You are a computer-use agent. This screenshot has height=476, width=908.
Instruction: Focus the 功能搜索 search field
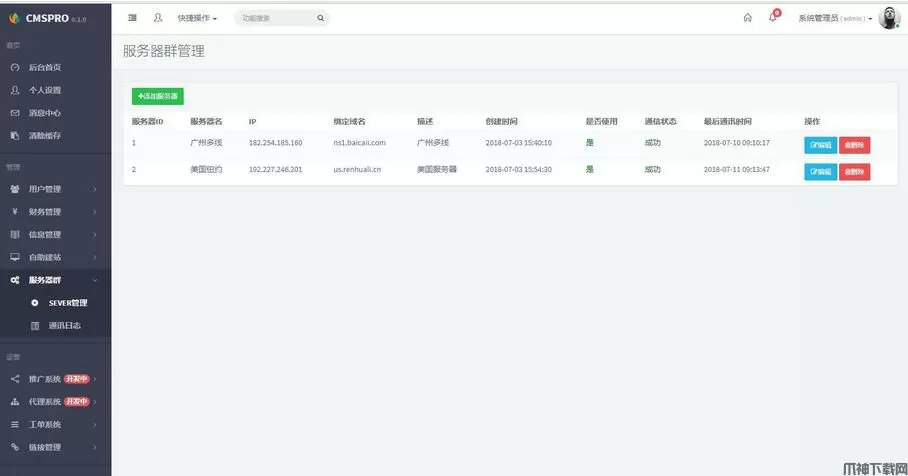[x=275, y=18]
